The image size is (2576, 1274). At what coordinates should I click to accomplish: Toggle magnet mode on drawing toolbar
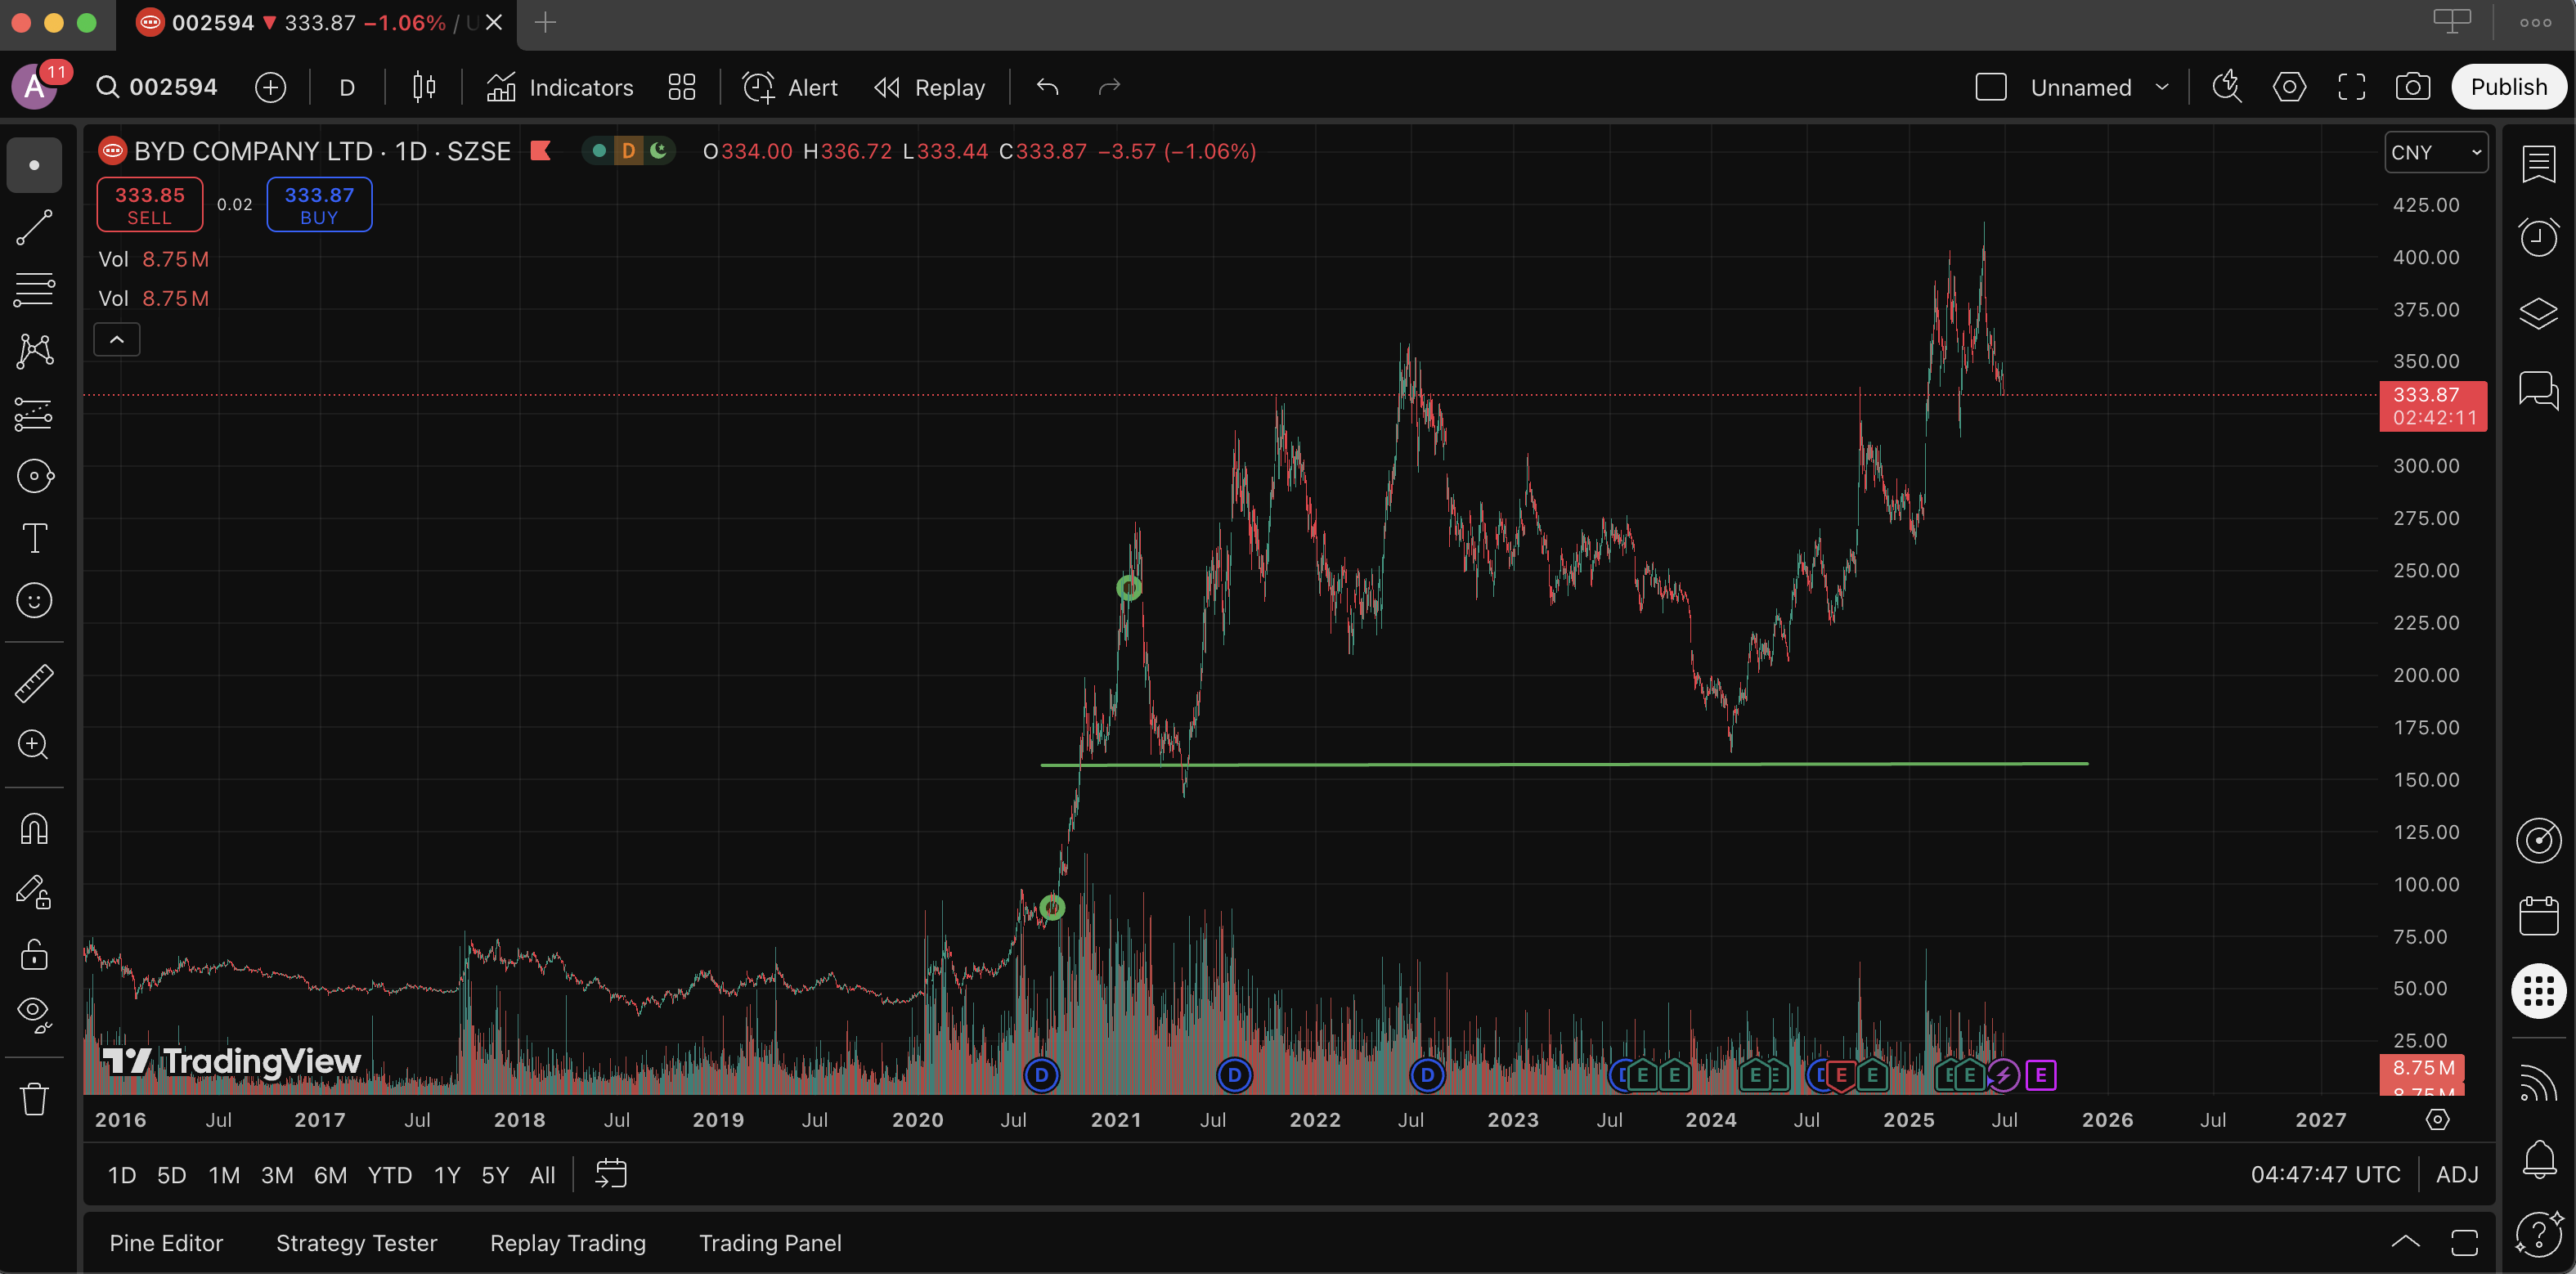[34, 829]
